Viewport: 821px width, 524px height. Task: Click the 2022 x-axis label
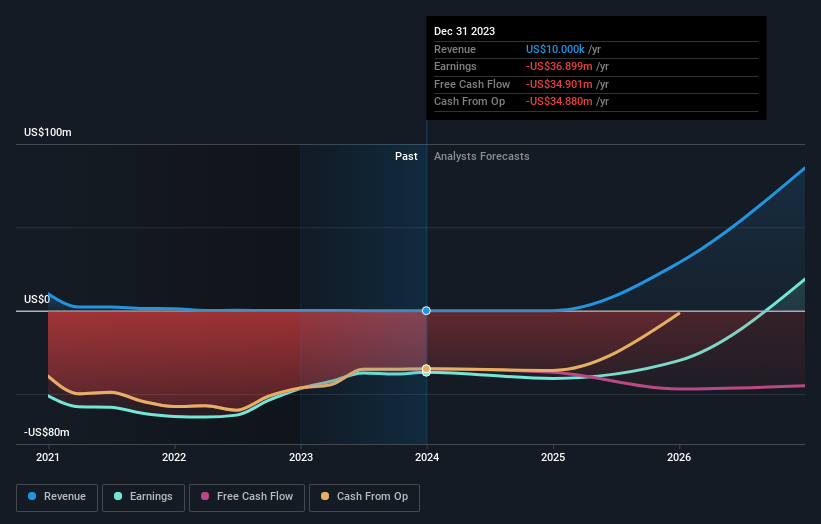[174, 457]
